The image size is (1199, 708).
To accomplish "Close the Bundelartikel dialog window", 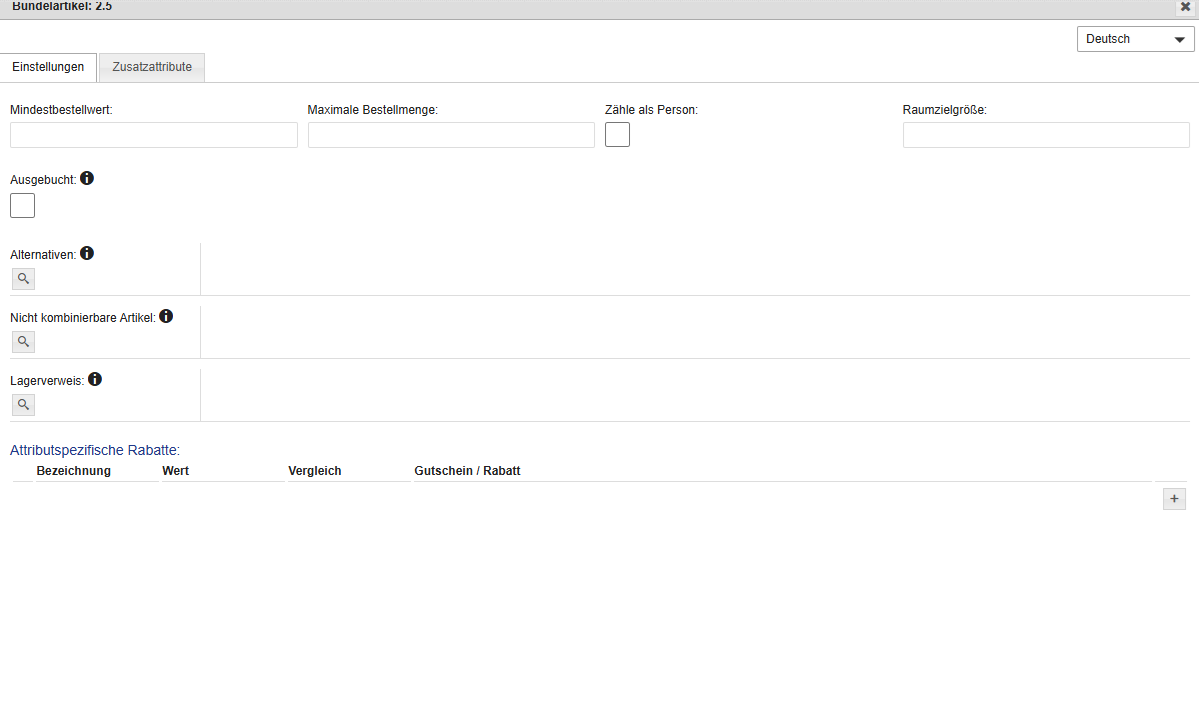I will click(x=1185, y=6).
